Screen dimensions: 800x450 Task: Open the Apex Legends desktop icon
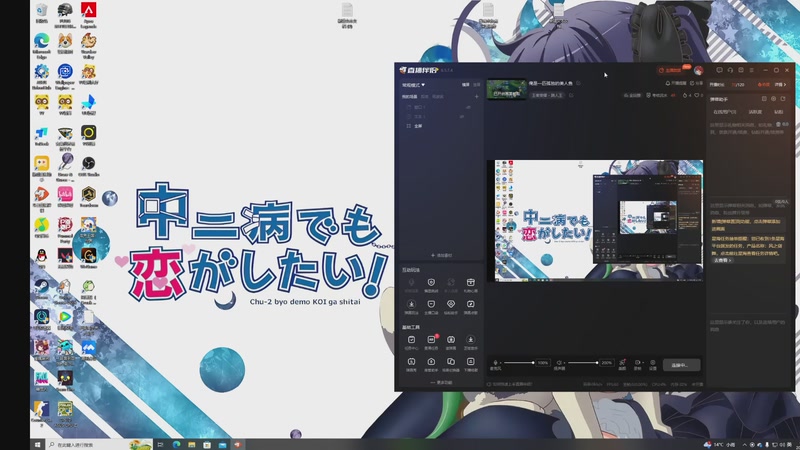(x=89, y=15)
